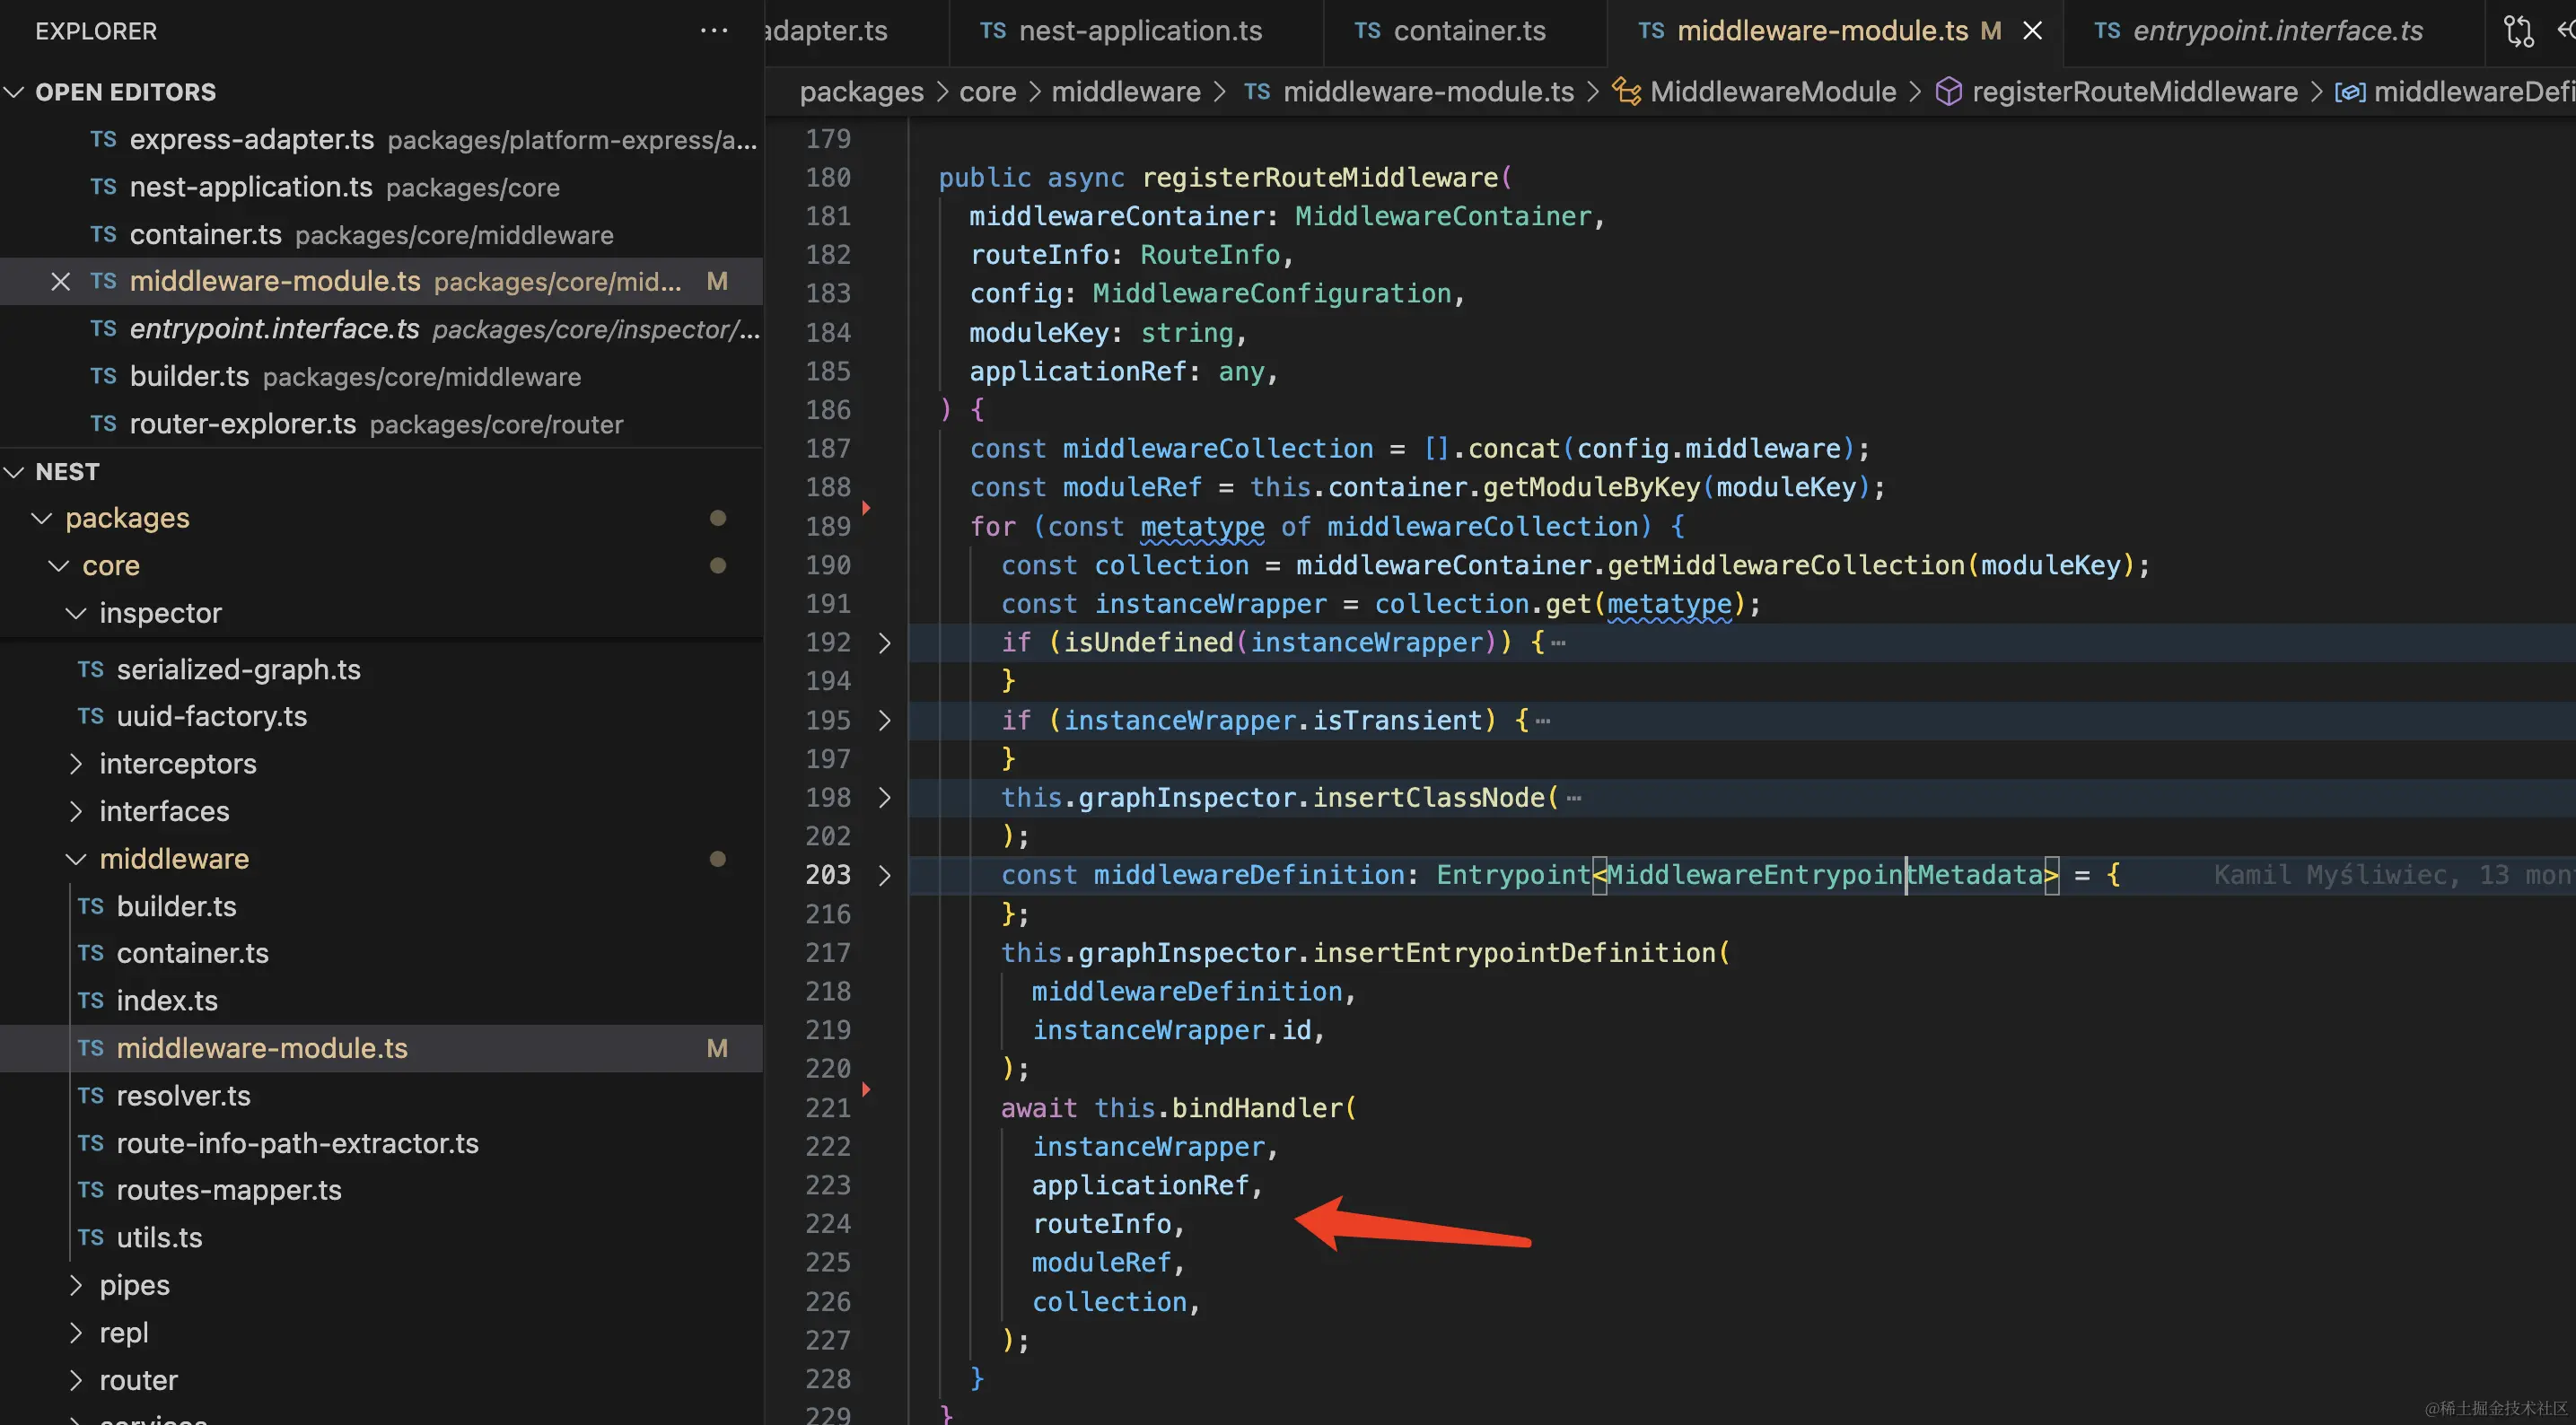Click the underlined metatype variable on line 189
The width and height of the screenshot is (2576, 1425).
[x=1202, y=527]
